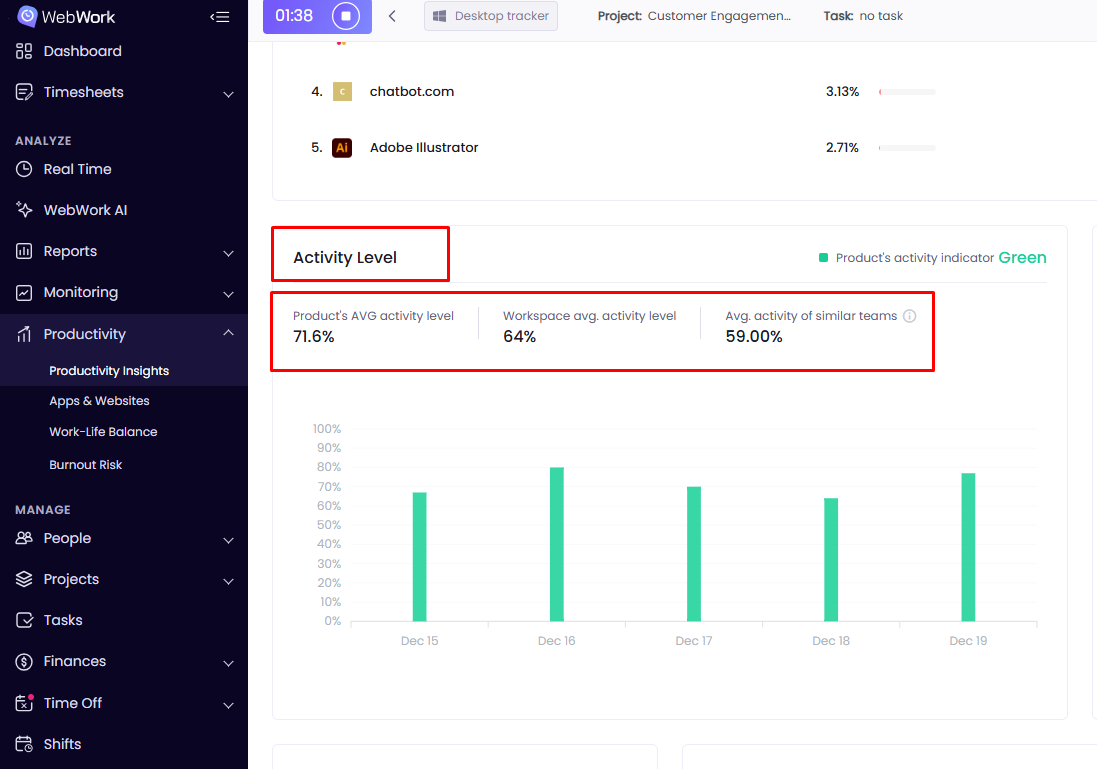Click the green activity indicator square
This screenshot has width=1097, height=769.
pyautogui.click(x=824, y=258)
